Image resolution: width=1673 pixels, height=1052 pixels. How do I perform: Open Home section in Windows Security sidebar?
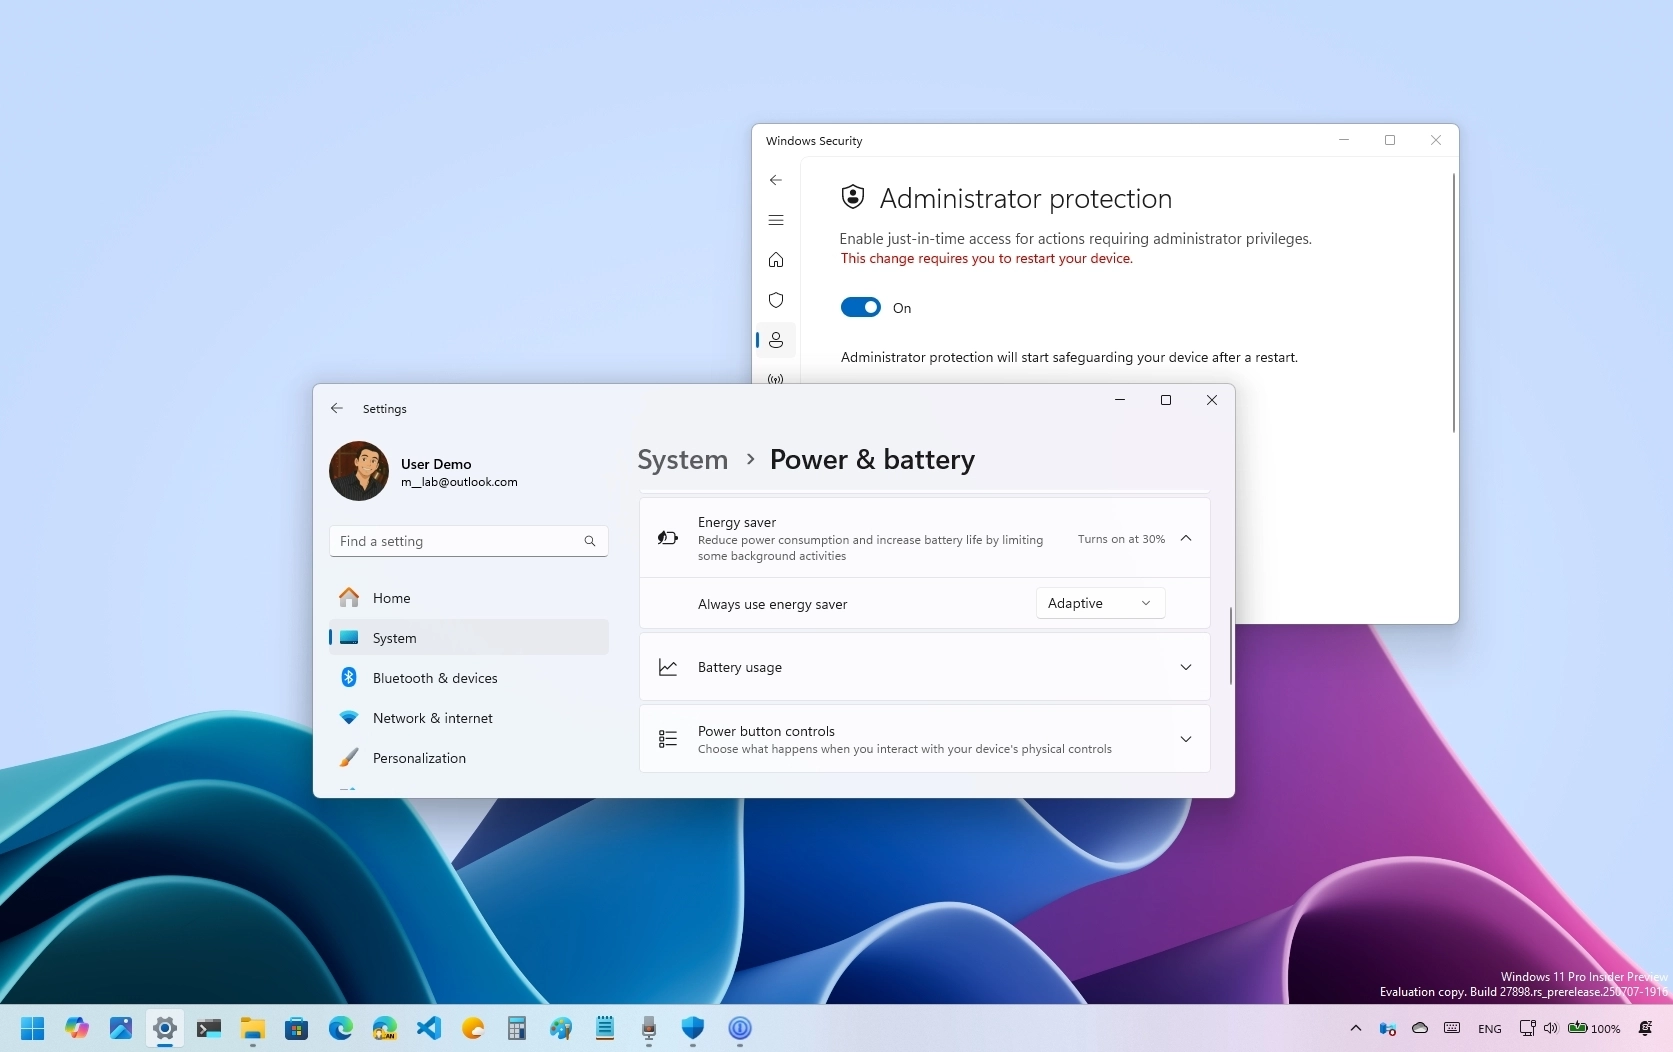776,260
